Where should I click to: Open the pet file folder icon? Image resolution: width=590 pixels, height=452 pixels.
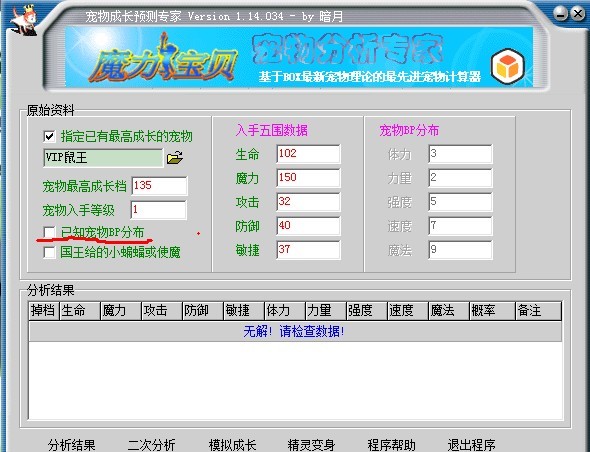coord(175,158)
